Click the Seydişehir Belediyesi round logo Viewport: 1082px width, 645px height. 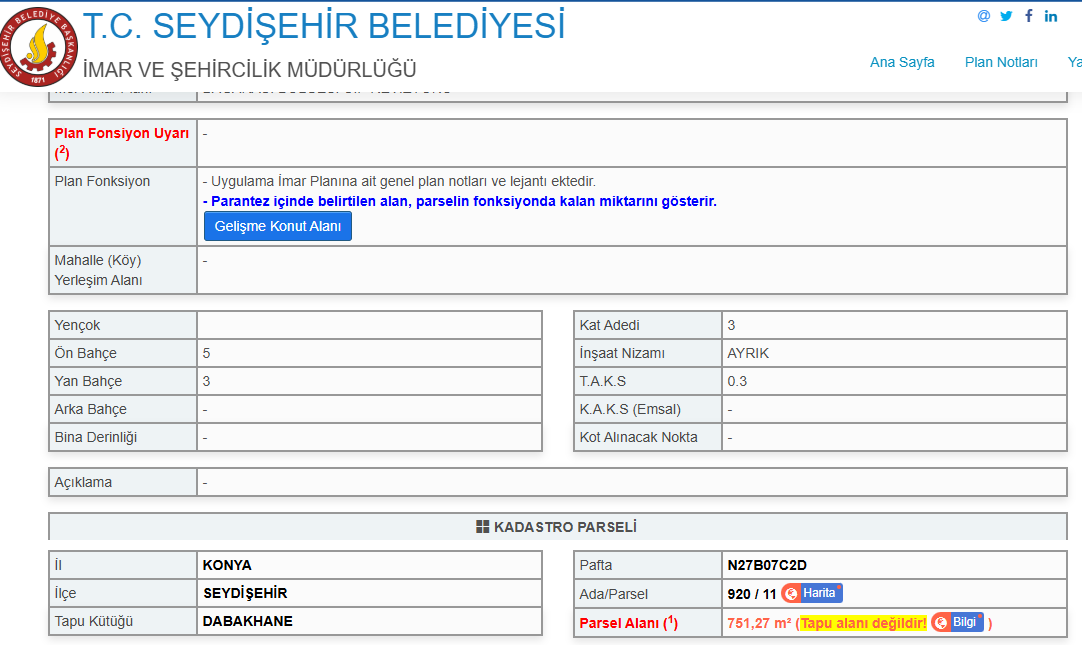[x=39, y=47]
